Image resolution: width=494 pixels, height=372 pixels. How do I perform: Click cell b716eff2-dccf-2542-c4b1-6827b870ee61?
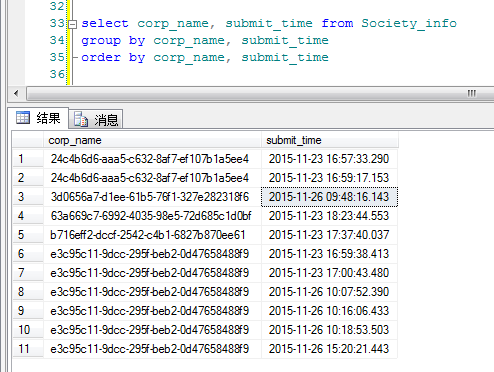point(152,235)
